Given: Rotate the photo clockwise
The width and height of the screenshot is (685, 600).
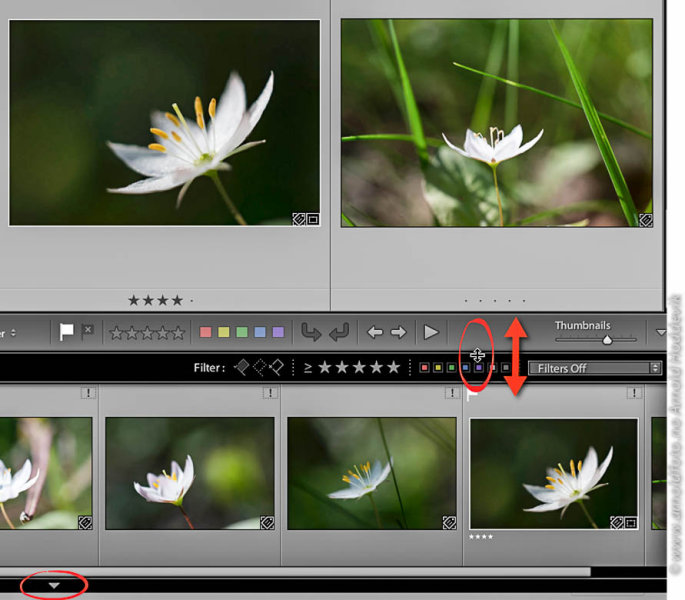Looking at the screenshot, I should pos(339,333).
